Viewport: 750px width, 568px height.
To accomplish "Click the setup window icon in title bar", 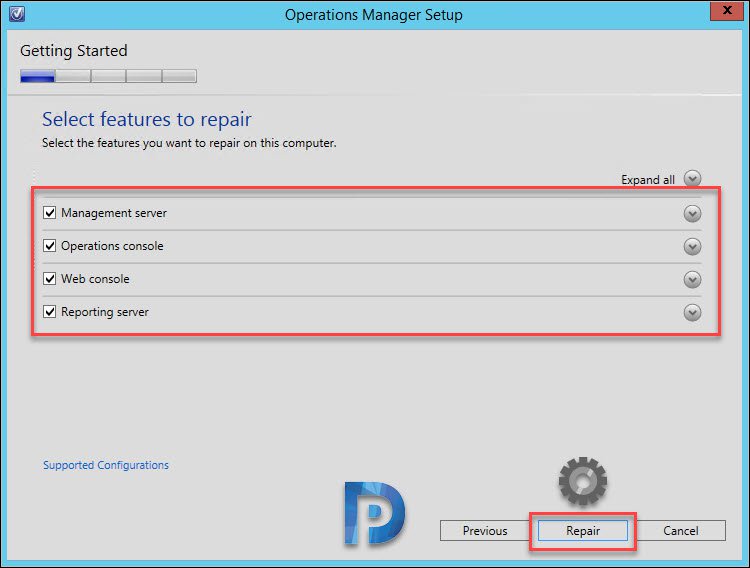I will pos(17,14).
